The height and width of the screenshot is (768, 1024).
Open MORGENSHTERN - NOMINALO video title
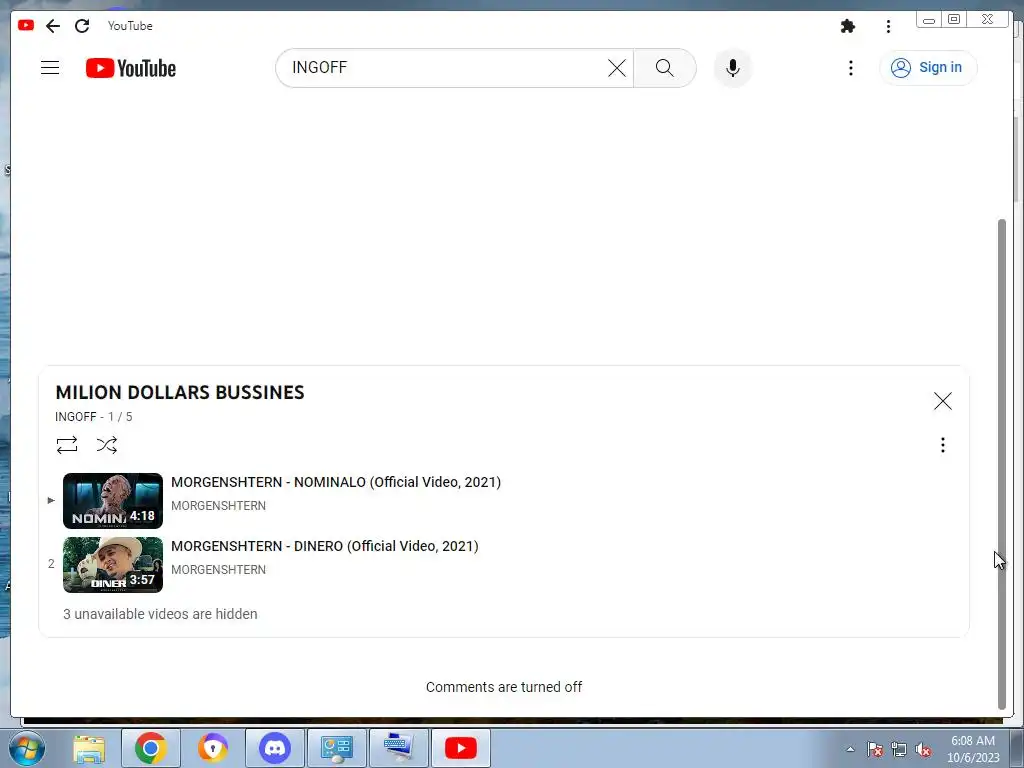pyautogui.click(x=336, y=482)
